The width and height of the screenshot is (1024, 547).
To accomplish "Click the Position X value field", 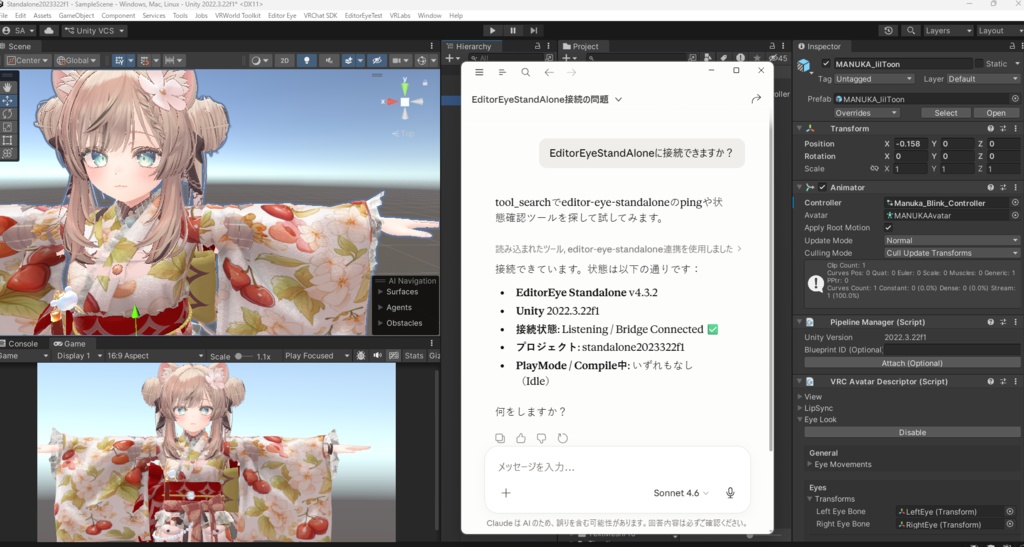I will coord(910,144).
